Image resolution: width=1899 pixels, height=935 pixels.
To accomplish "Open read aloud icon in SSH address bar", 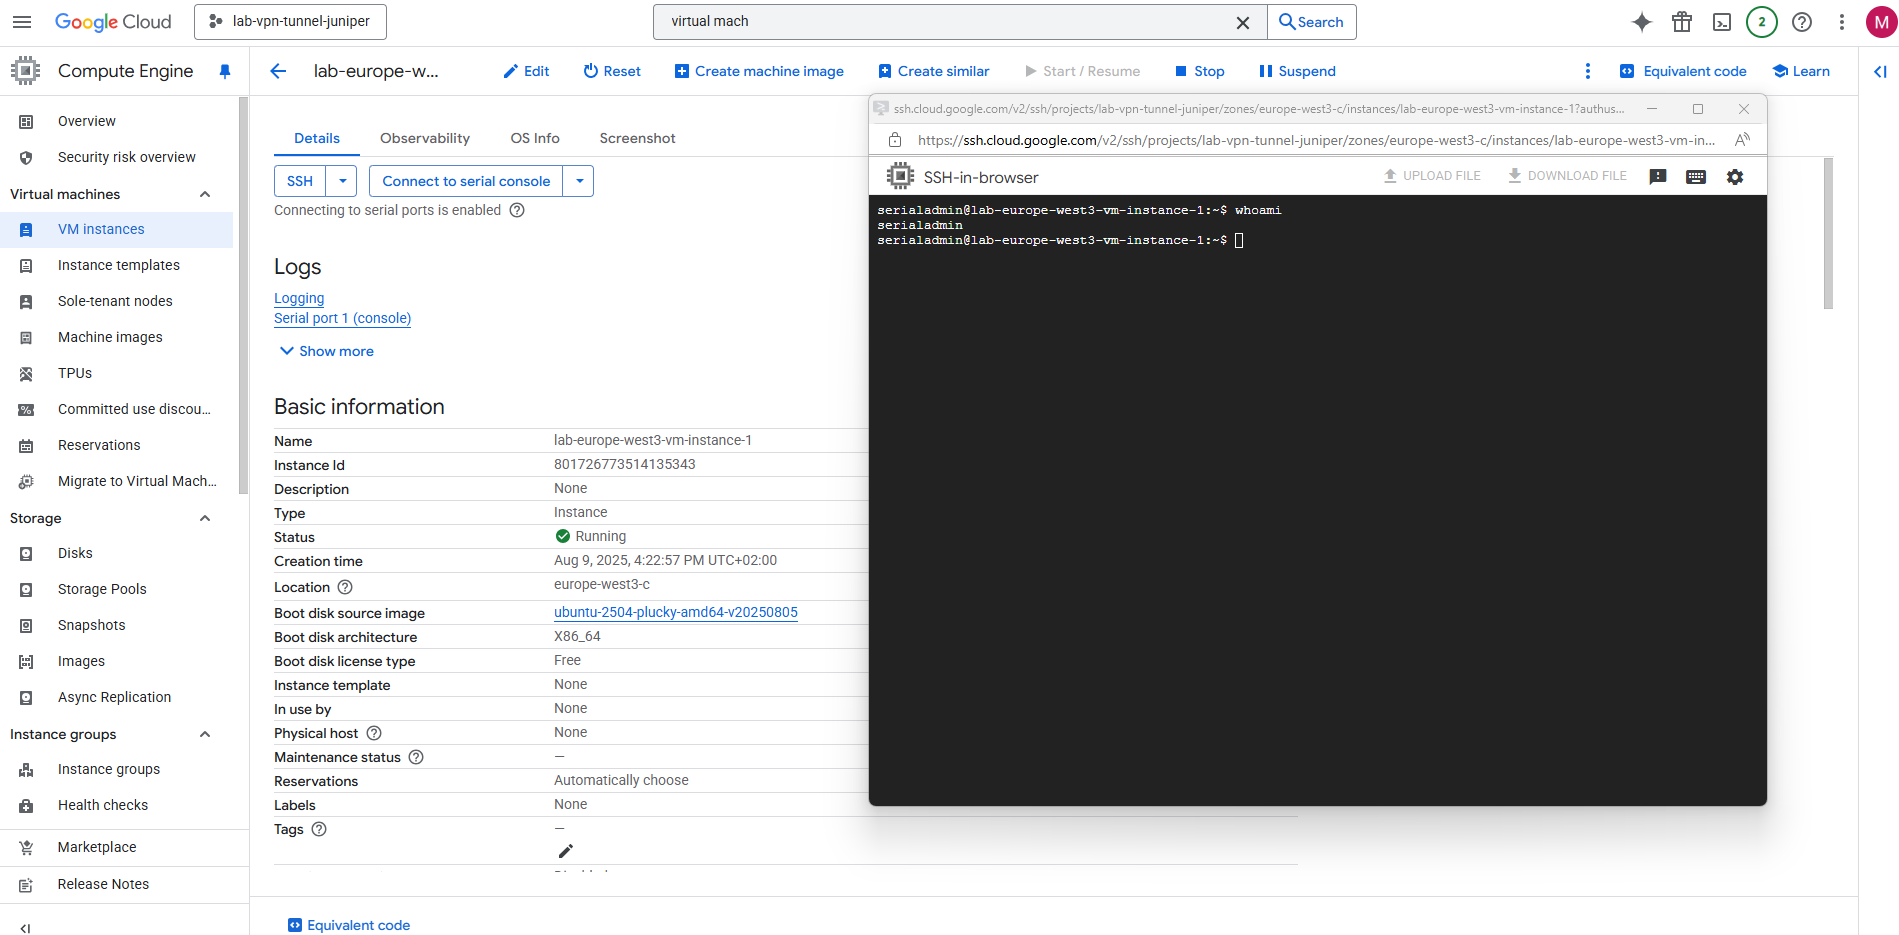I will (x=1742, y=140).
